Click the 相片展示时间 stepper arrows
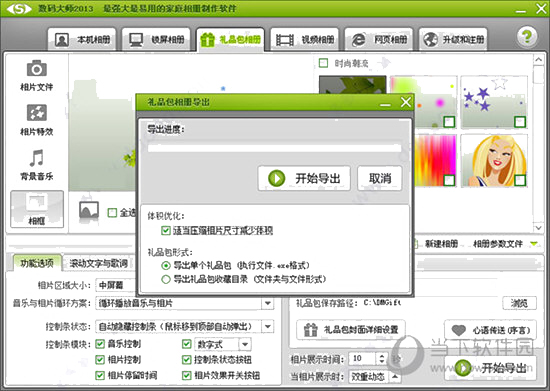550x391 pixels. click(382, 358)
